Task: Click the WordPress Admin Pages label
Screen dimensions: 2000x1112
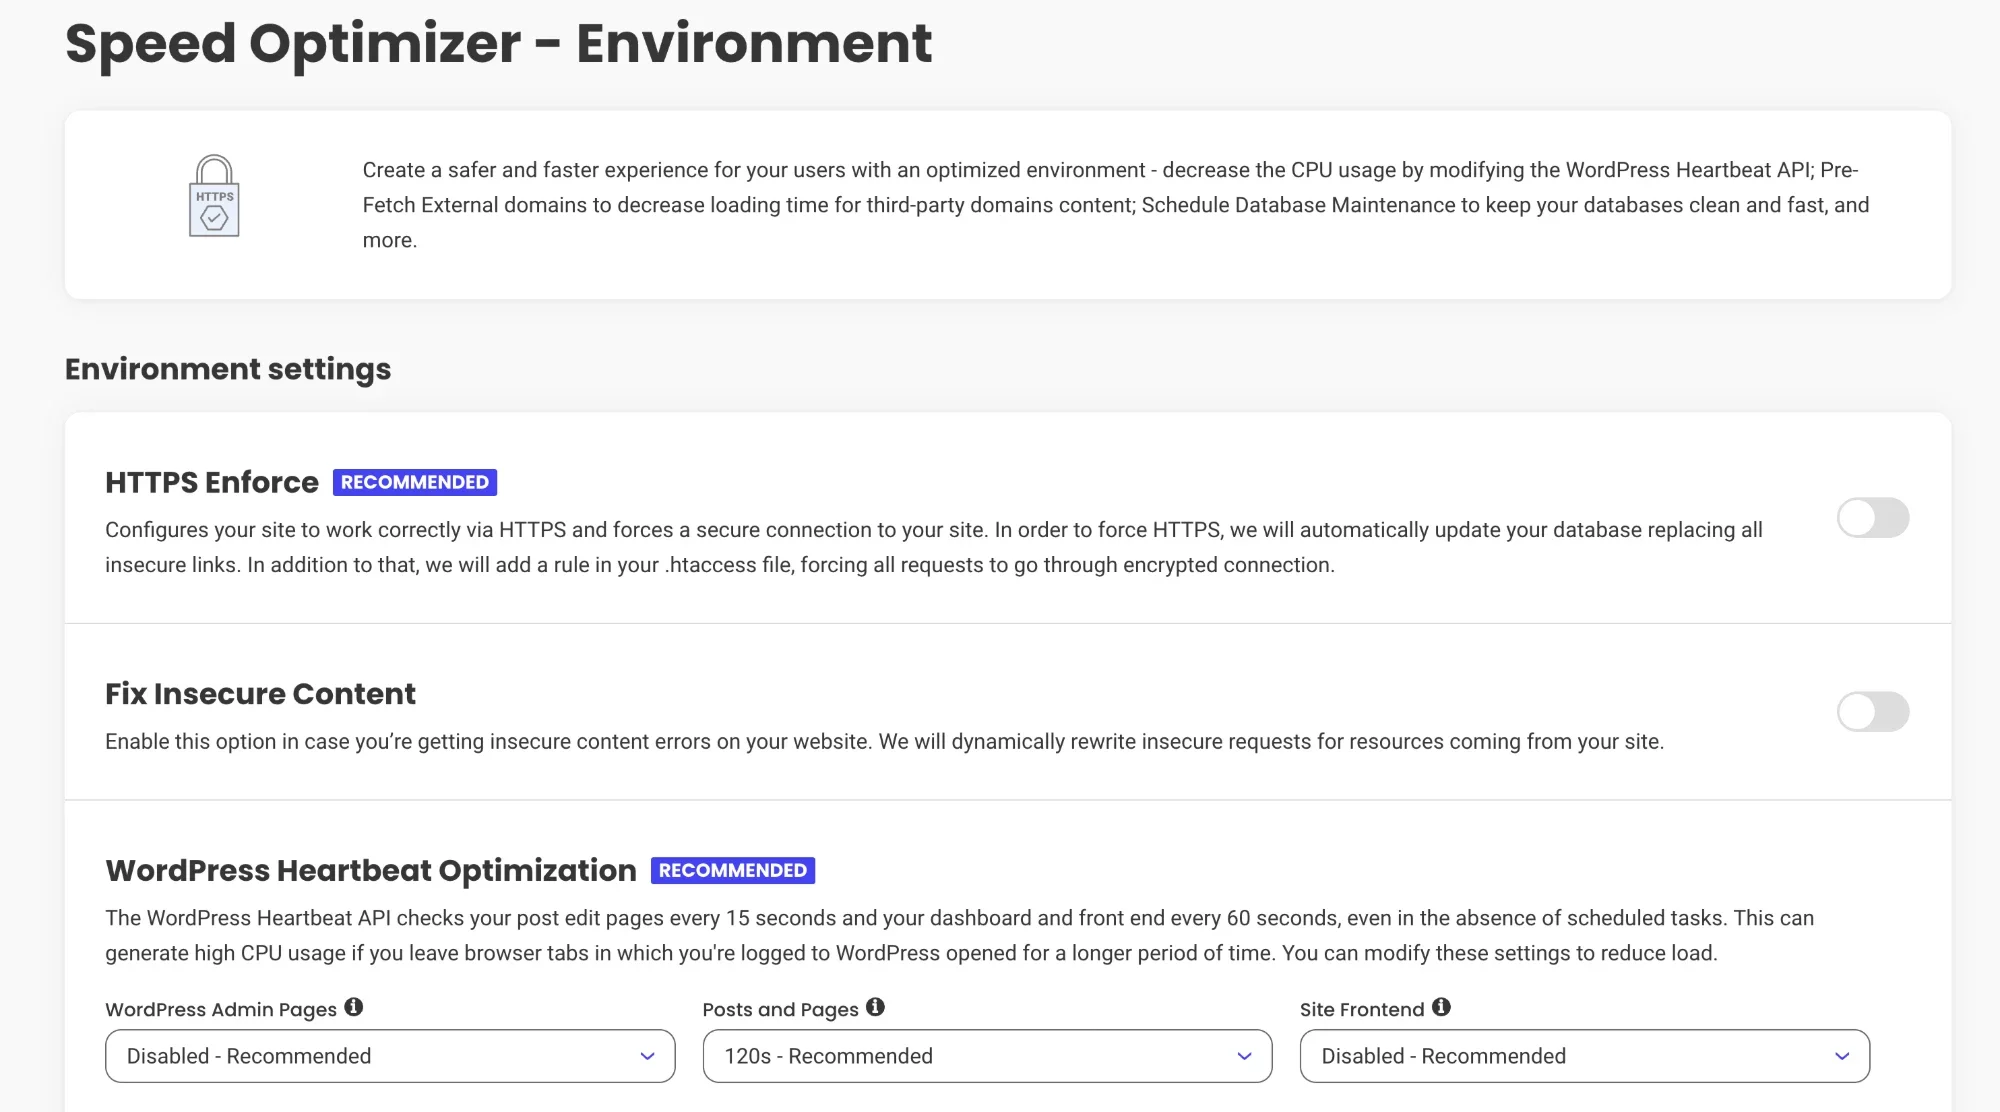Action: pos(221,1009)
